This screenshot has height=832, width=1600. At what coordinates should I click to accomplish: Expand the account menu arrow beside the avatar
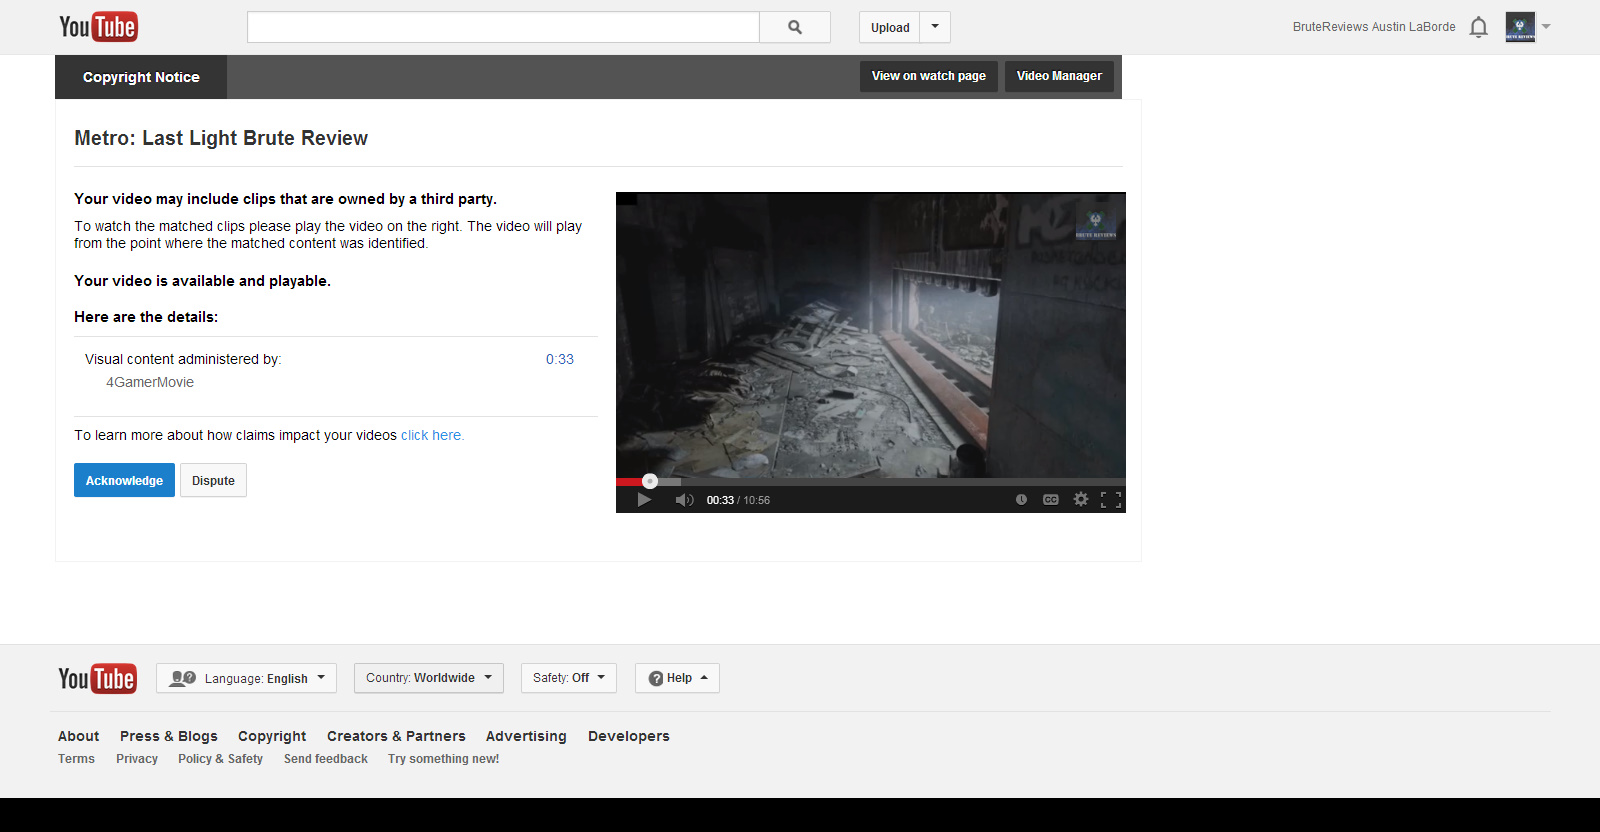1546,27
